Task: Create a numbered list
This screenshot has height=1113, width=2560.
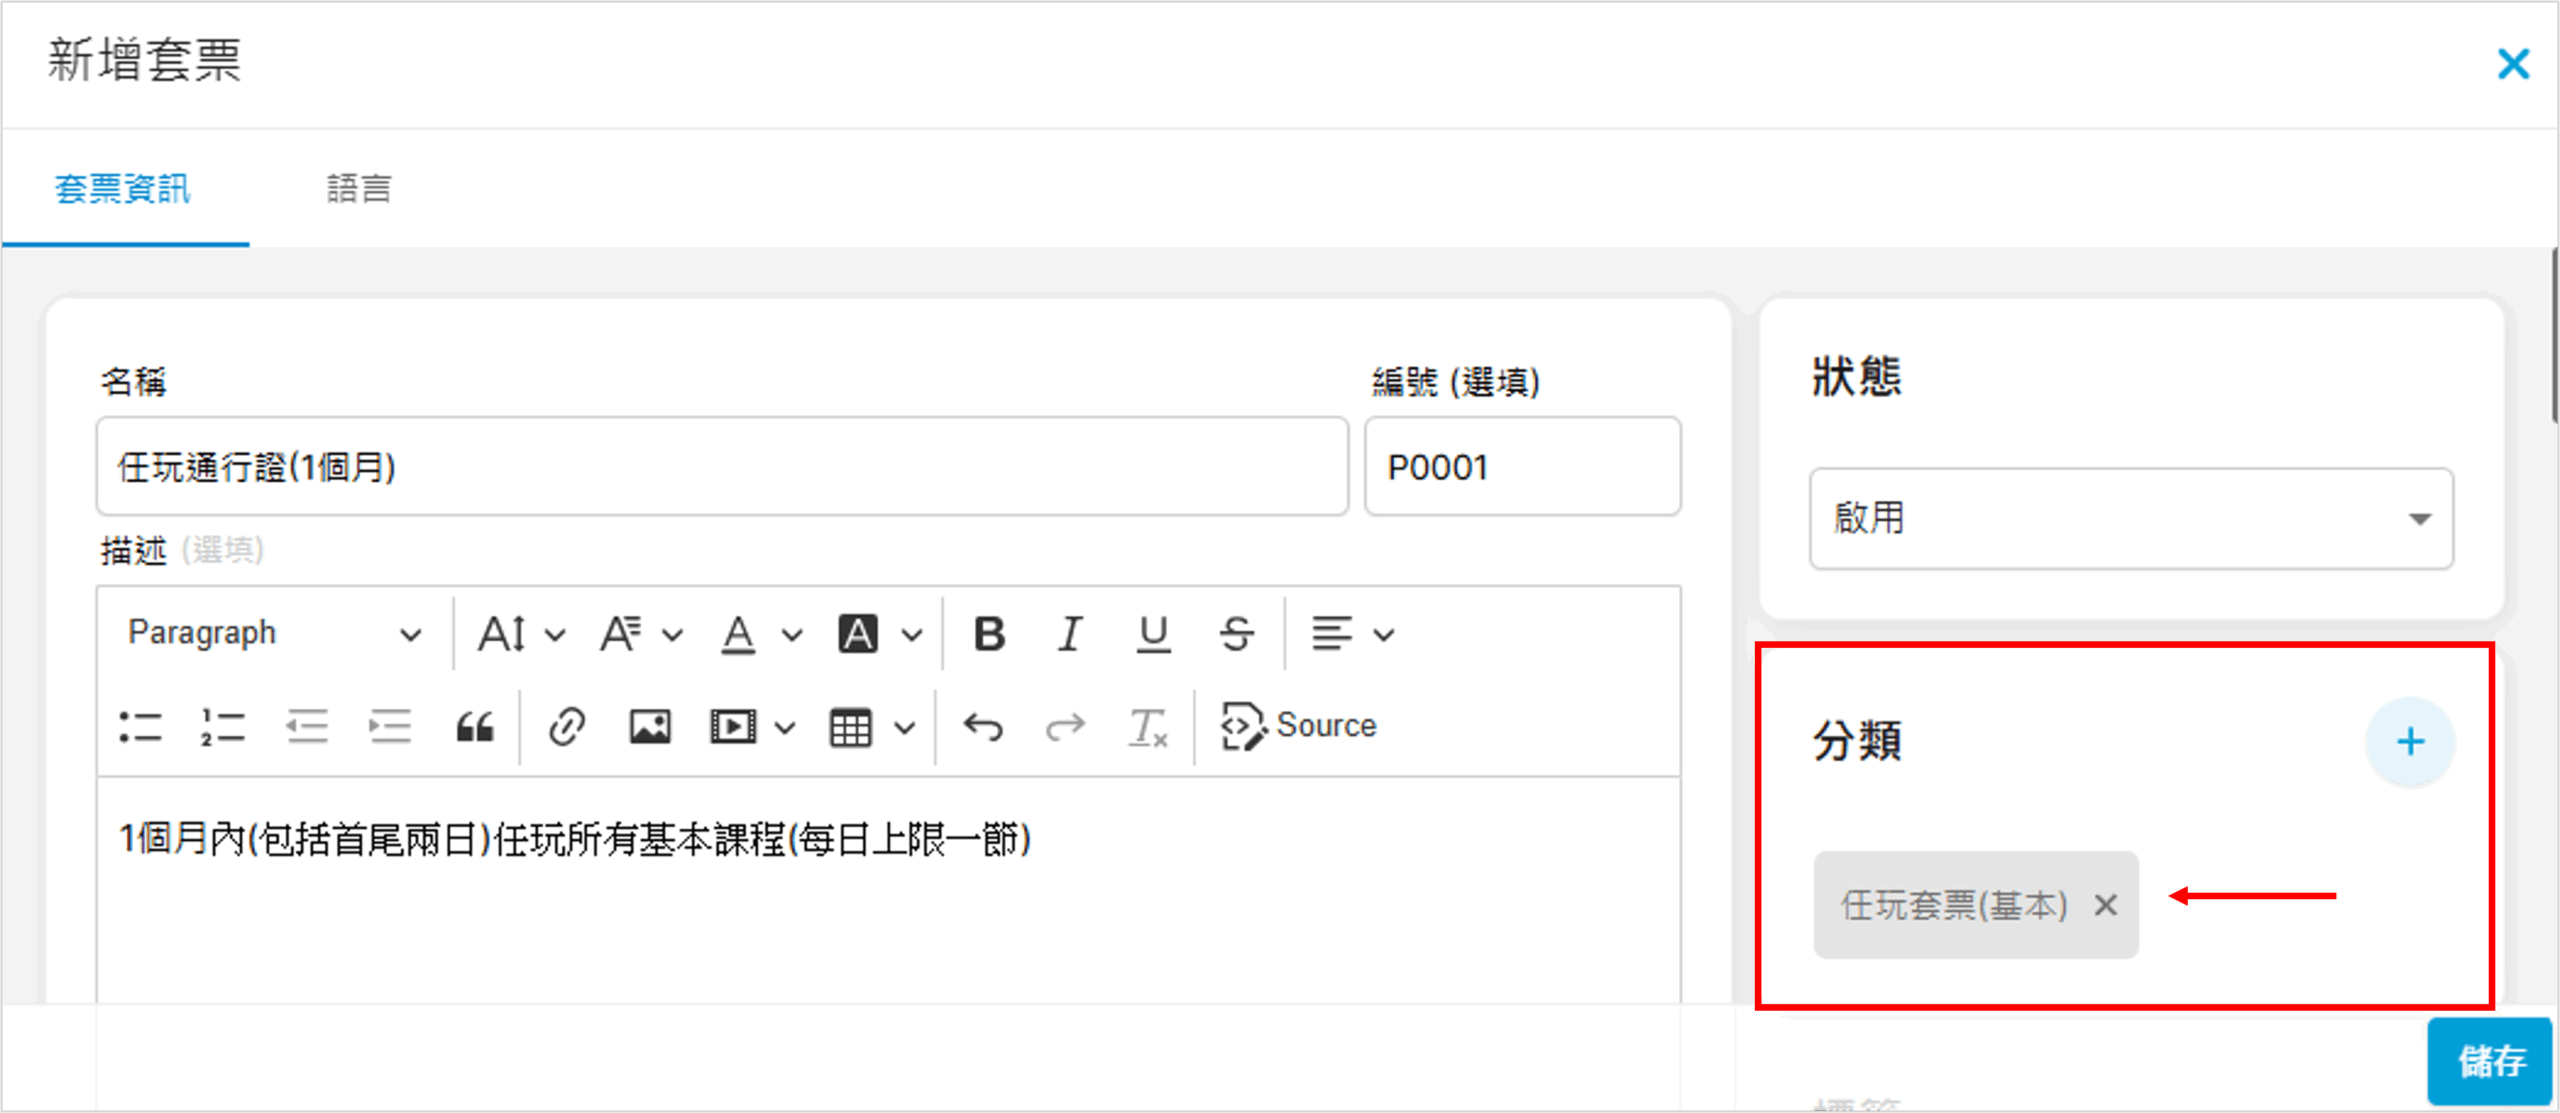Action: point(222,727)
